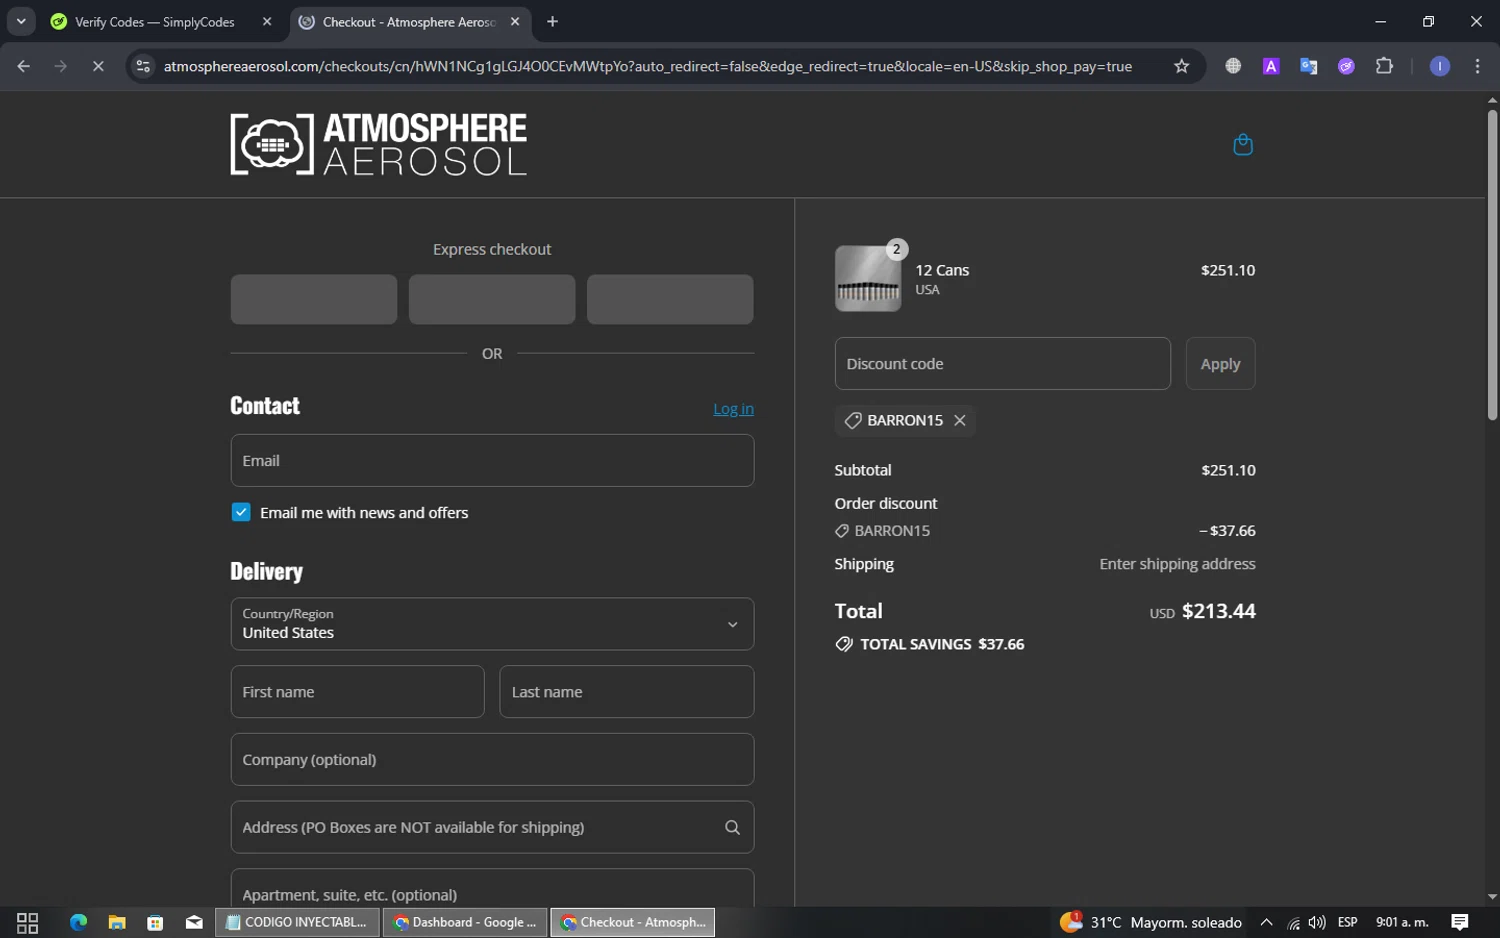Open the browser Extensions puzzle icon
This screenshot has width=1500, height=938.
(x=1384, y=66)
